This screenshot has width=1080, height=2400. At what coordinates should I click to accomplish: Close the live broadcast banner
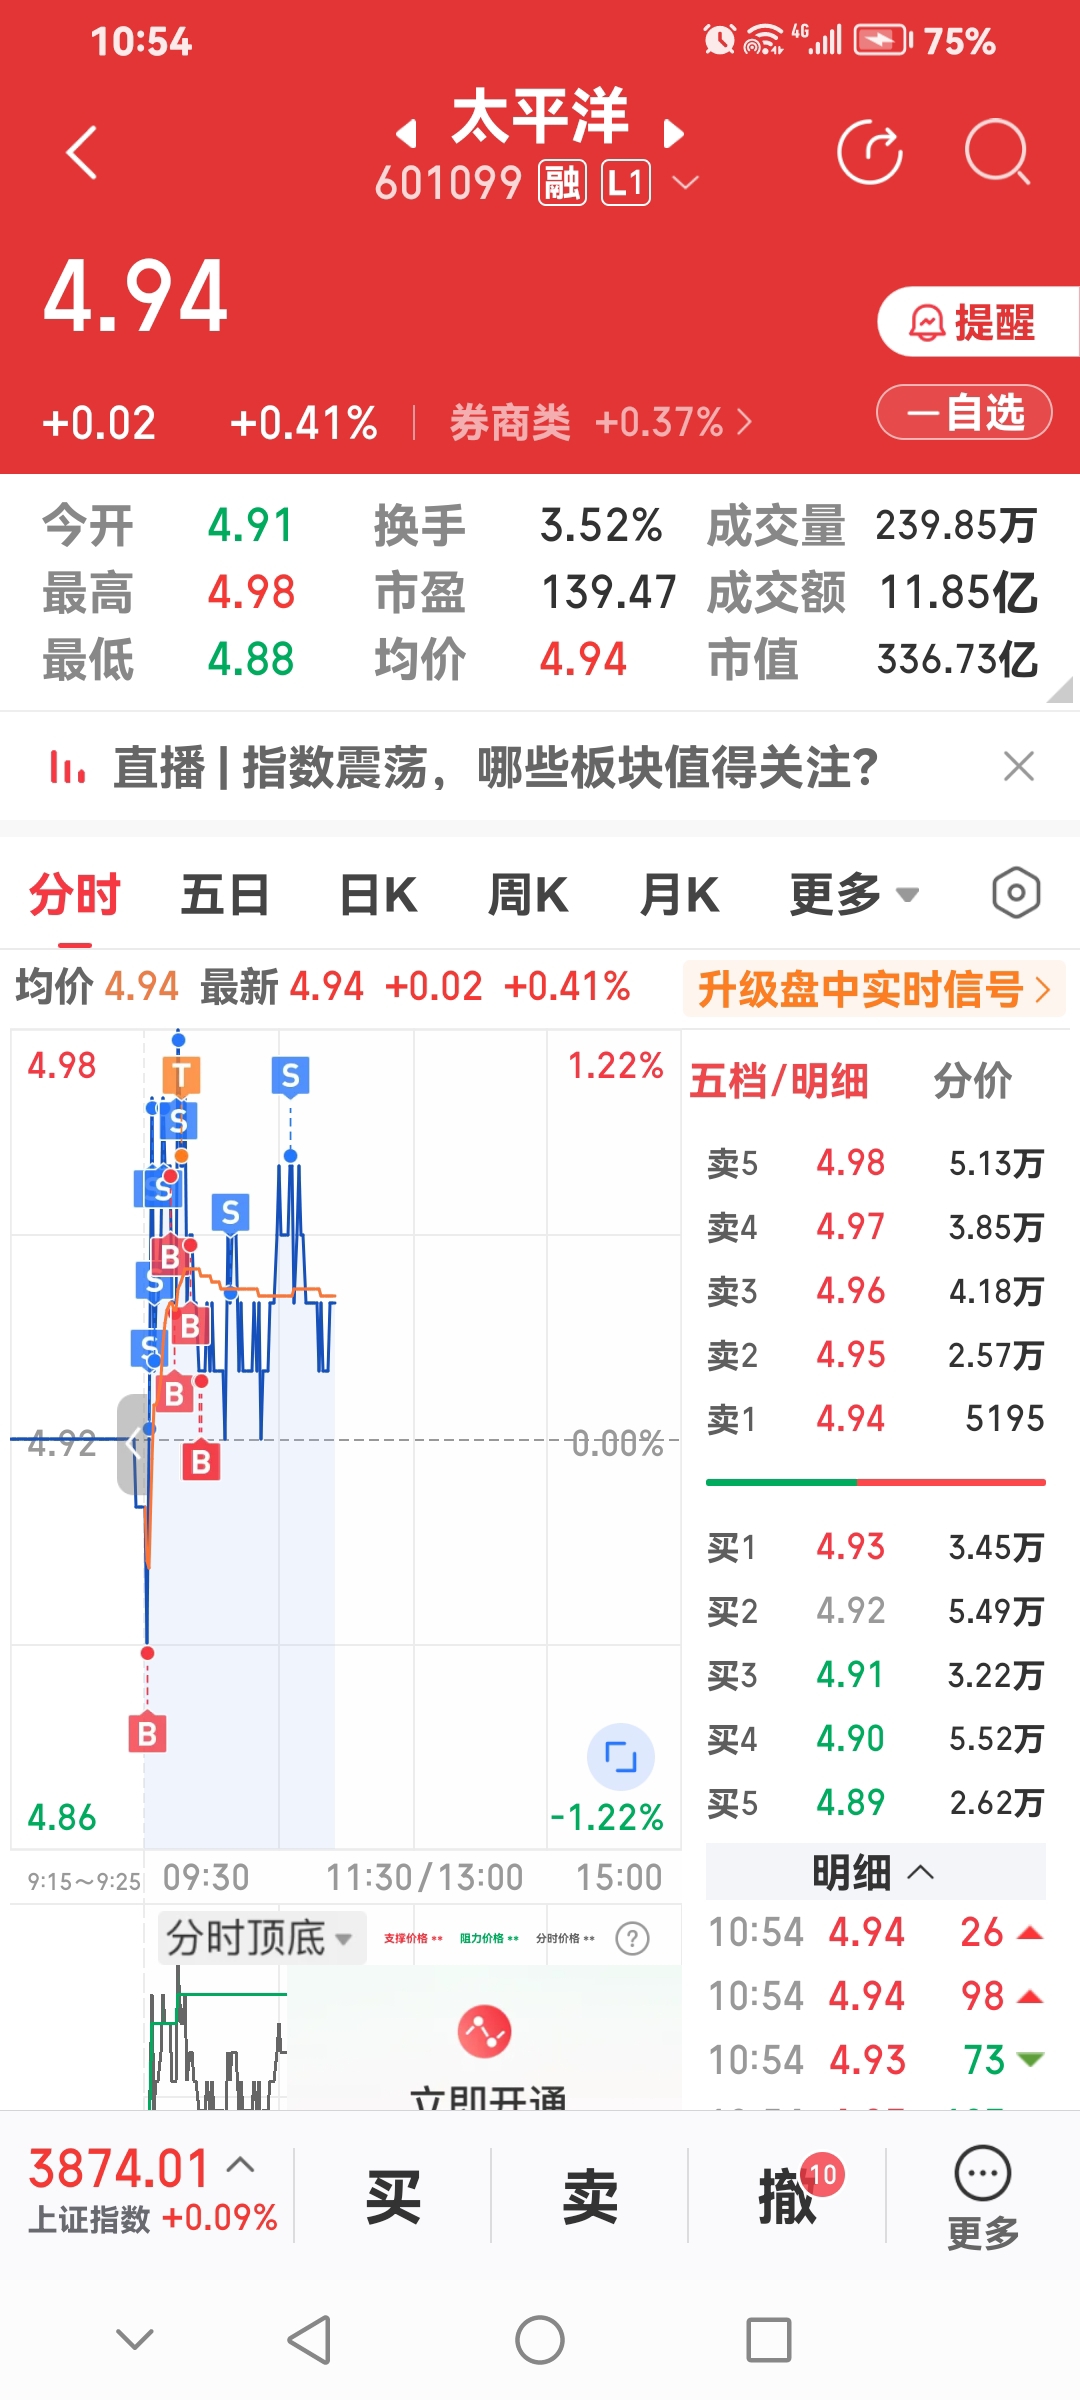(x=1018, y=767)
